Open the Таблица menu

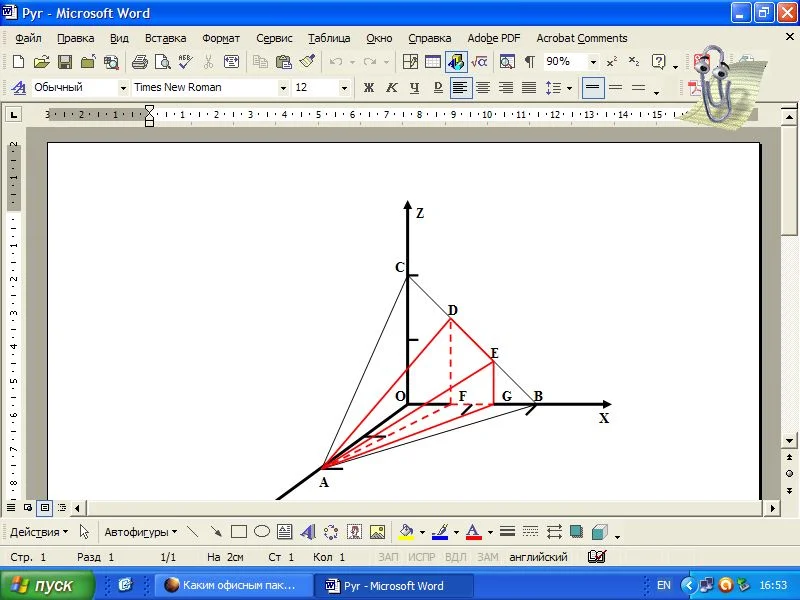pyautogui.click(x=329, y=38)
